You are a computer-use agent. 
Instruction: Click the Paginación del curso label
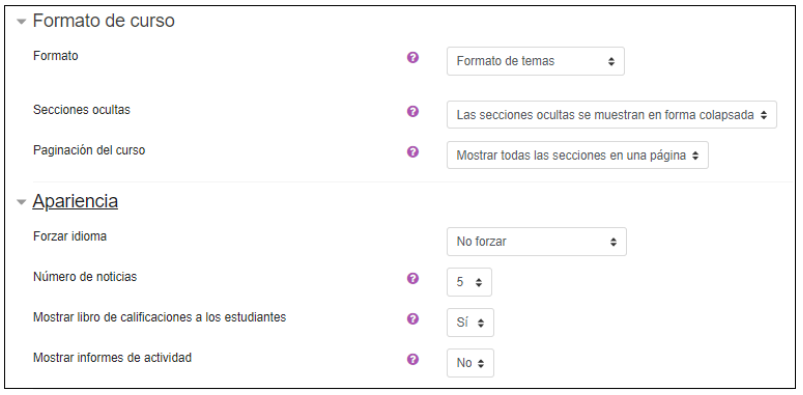click(89, 150)
